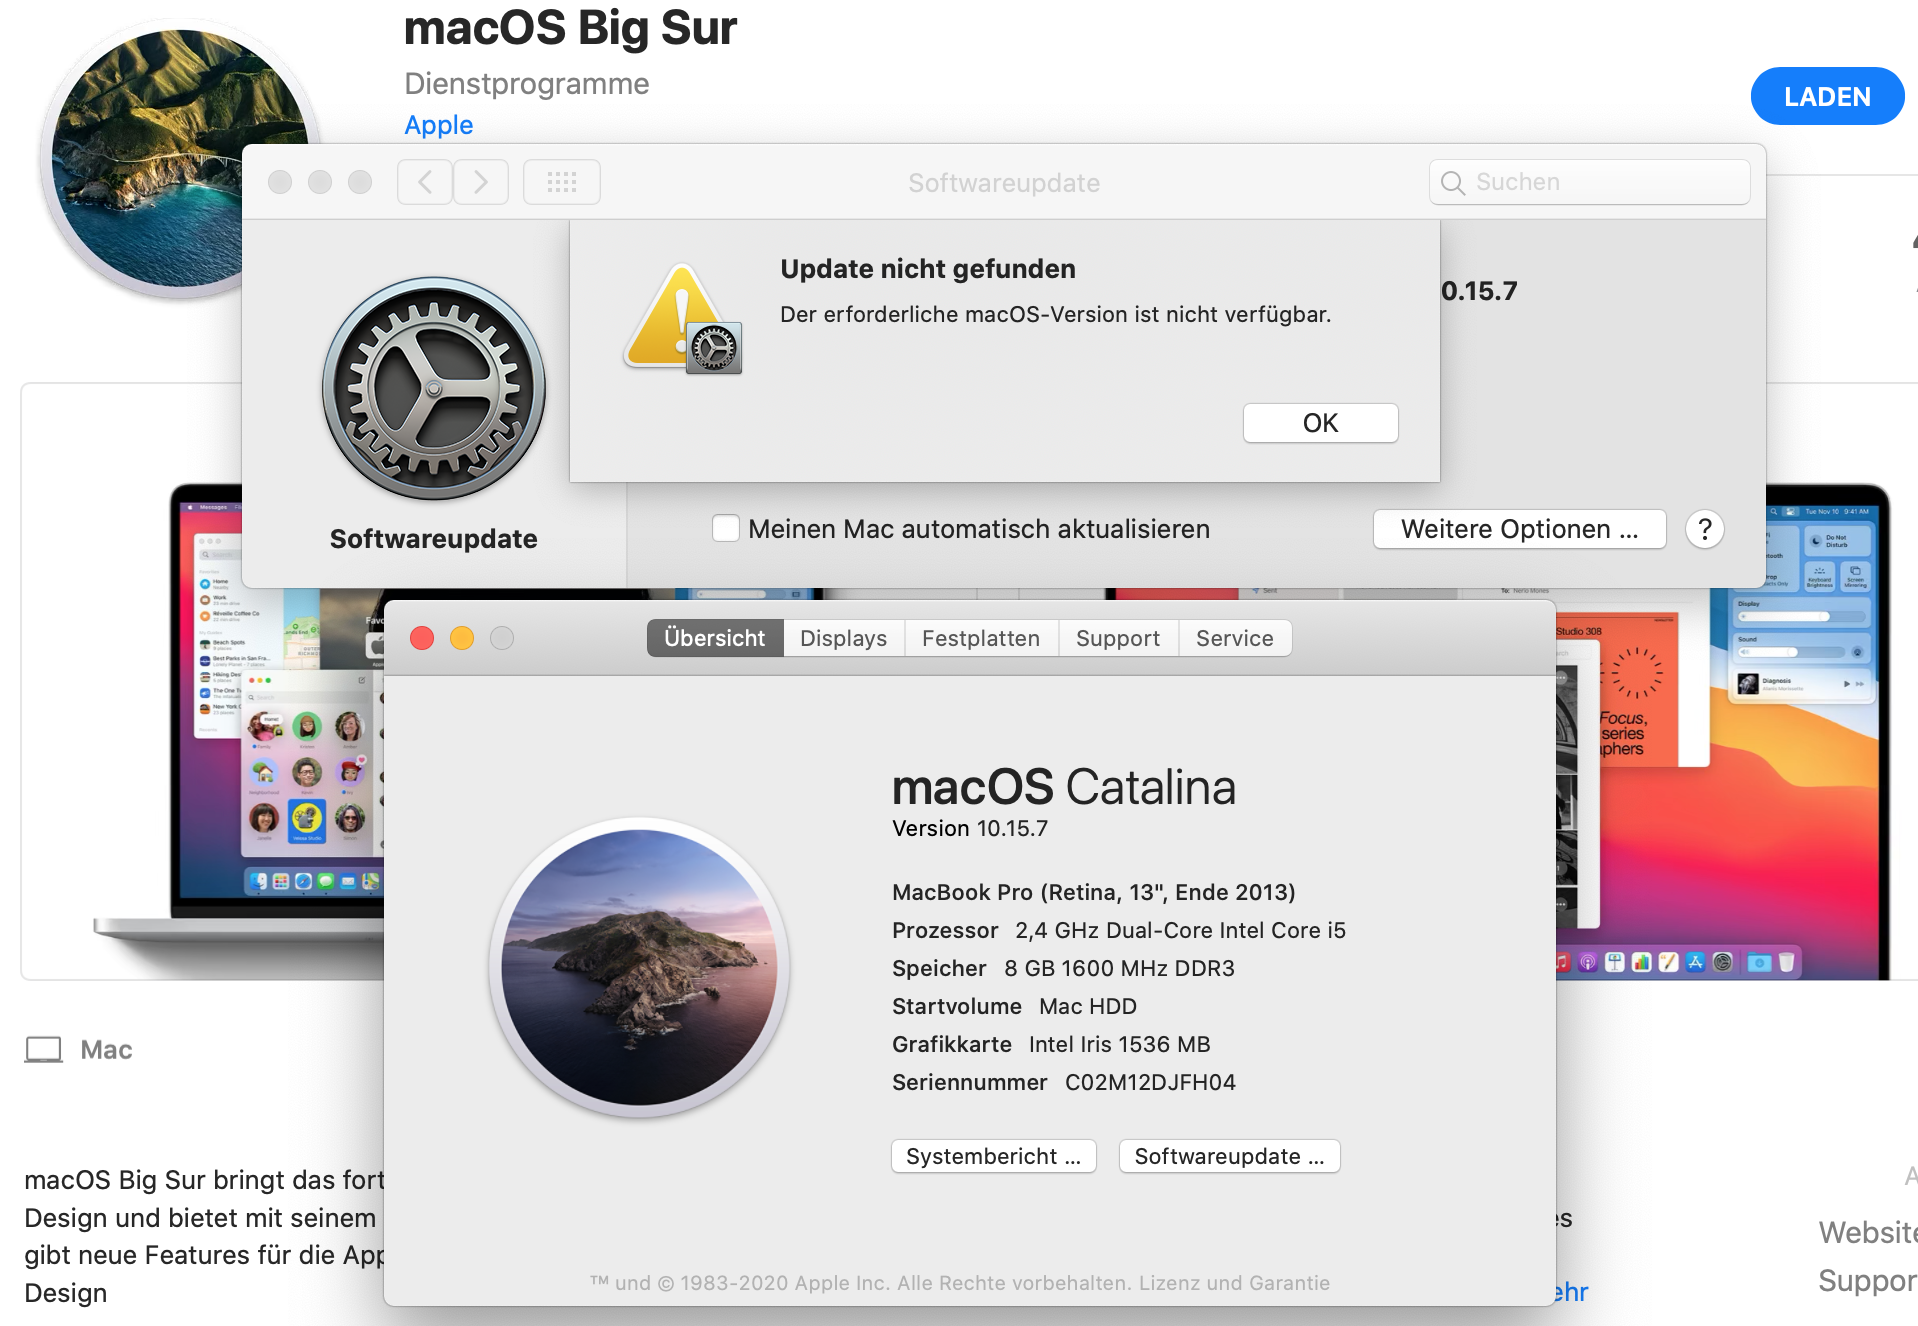This screenshot has width=1918, height=1326.
Task: Click the Speicher 8 GB line
Action: [1063, 968]
